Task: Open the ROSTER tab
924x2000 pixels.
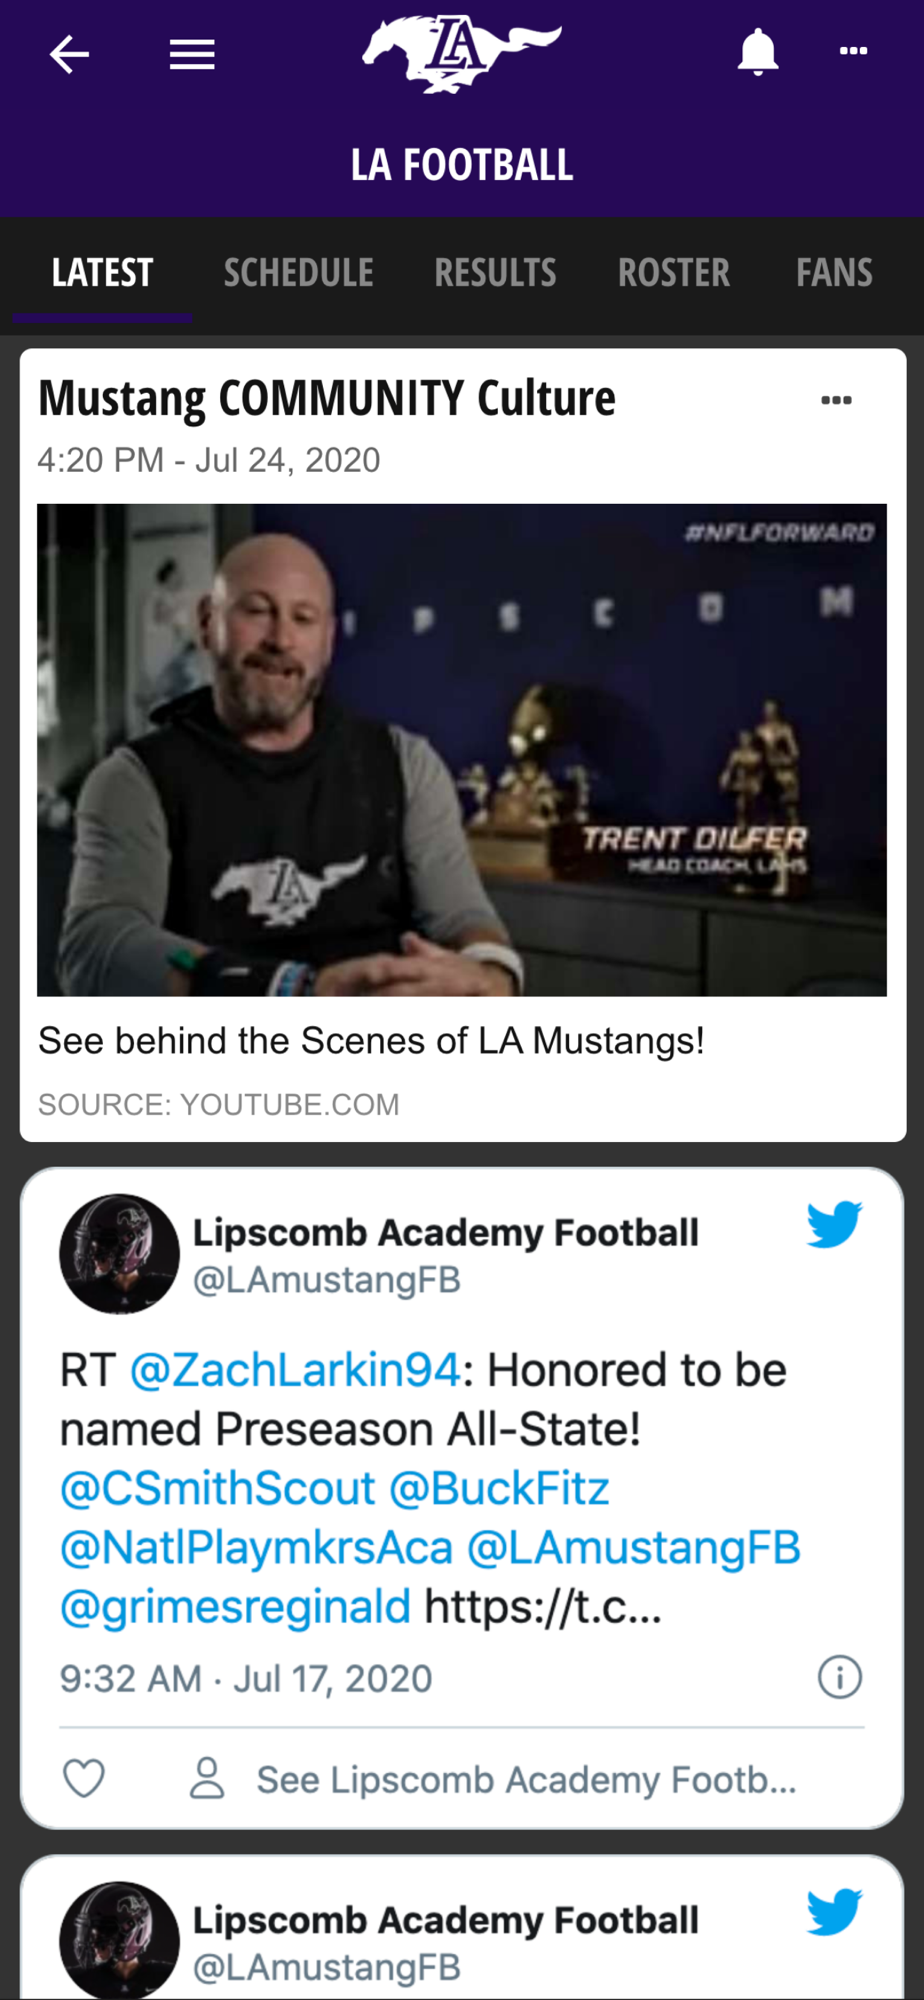Action: coord(674,272)
